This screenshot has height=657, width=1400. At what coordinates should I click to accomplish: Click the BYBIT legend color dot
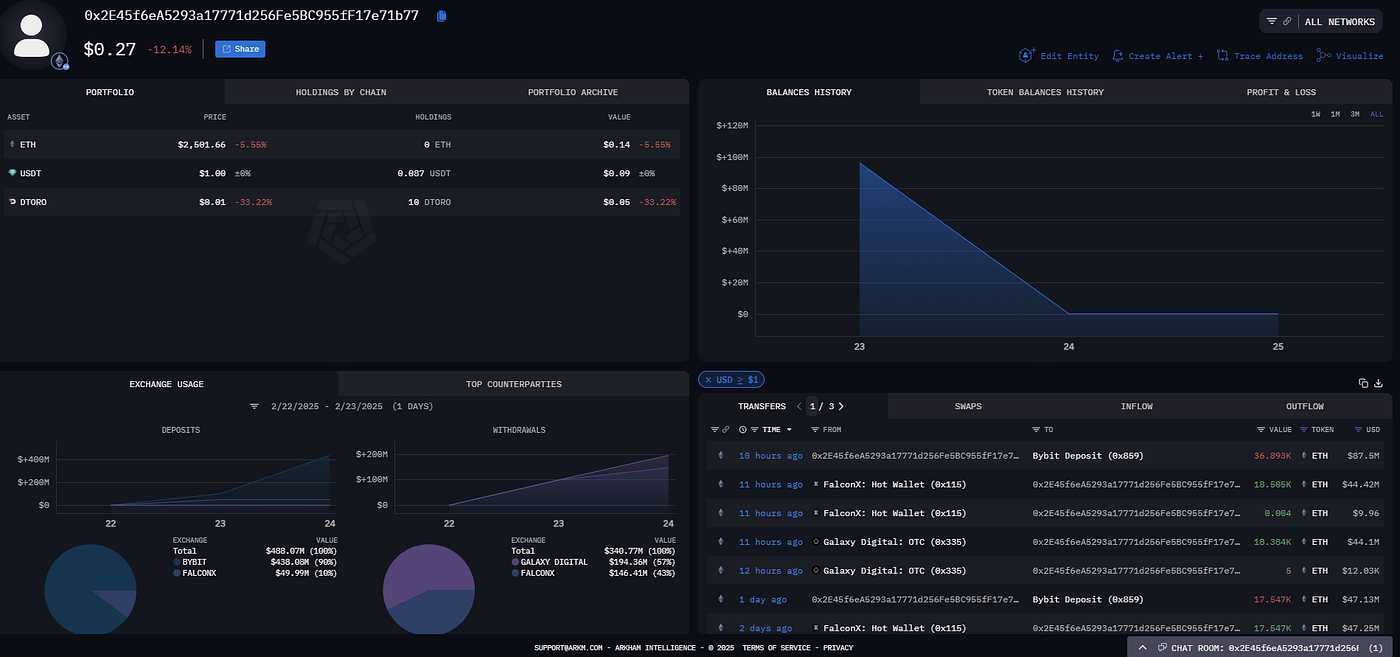[x=177, y=562]
